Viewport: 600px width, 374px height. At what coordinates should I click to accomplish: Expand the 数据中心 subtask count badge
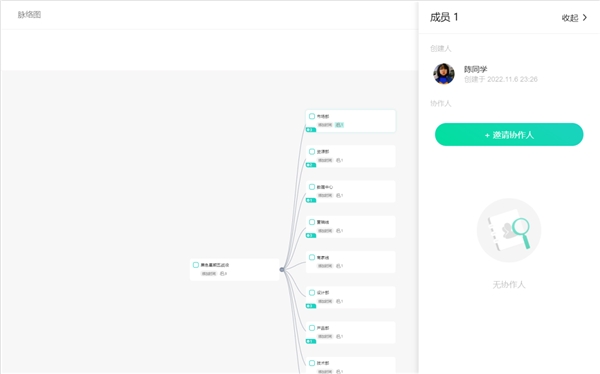pos(311,200)
